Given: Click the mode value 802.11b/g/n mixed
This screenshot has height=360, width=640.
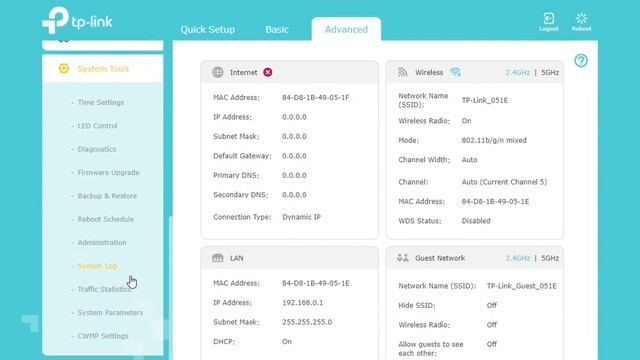Looking at the screenshot, I should click(494, 140).
